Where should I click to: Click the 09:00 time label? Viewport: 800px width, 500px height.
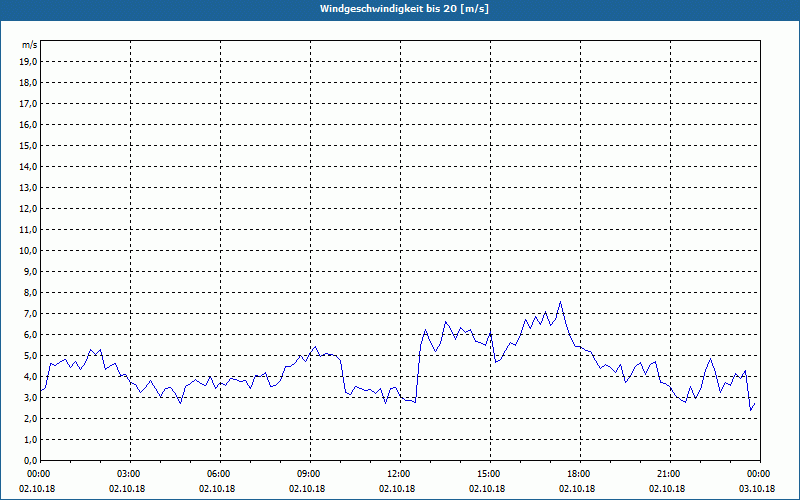pyautogui.click(x=310, y=474)
